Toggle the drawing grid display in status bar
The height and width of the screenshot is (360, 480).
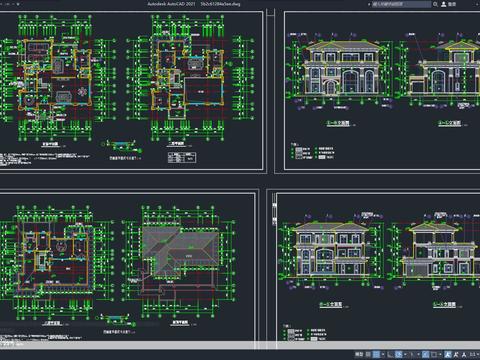(368, 354)
